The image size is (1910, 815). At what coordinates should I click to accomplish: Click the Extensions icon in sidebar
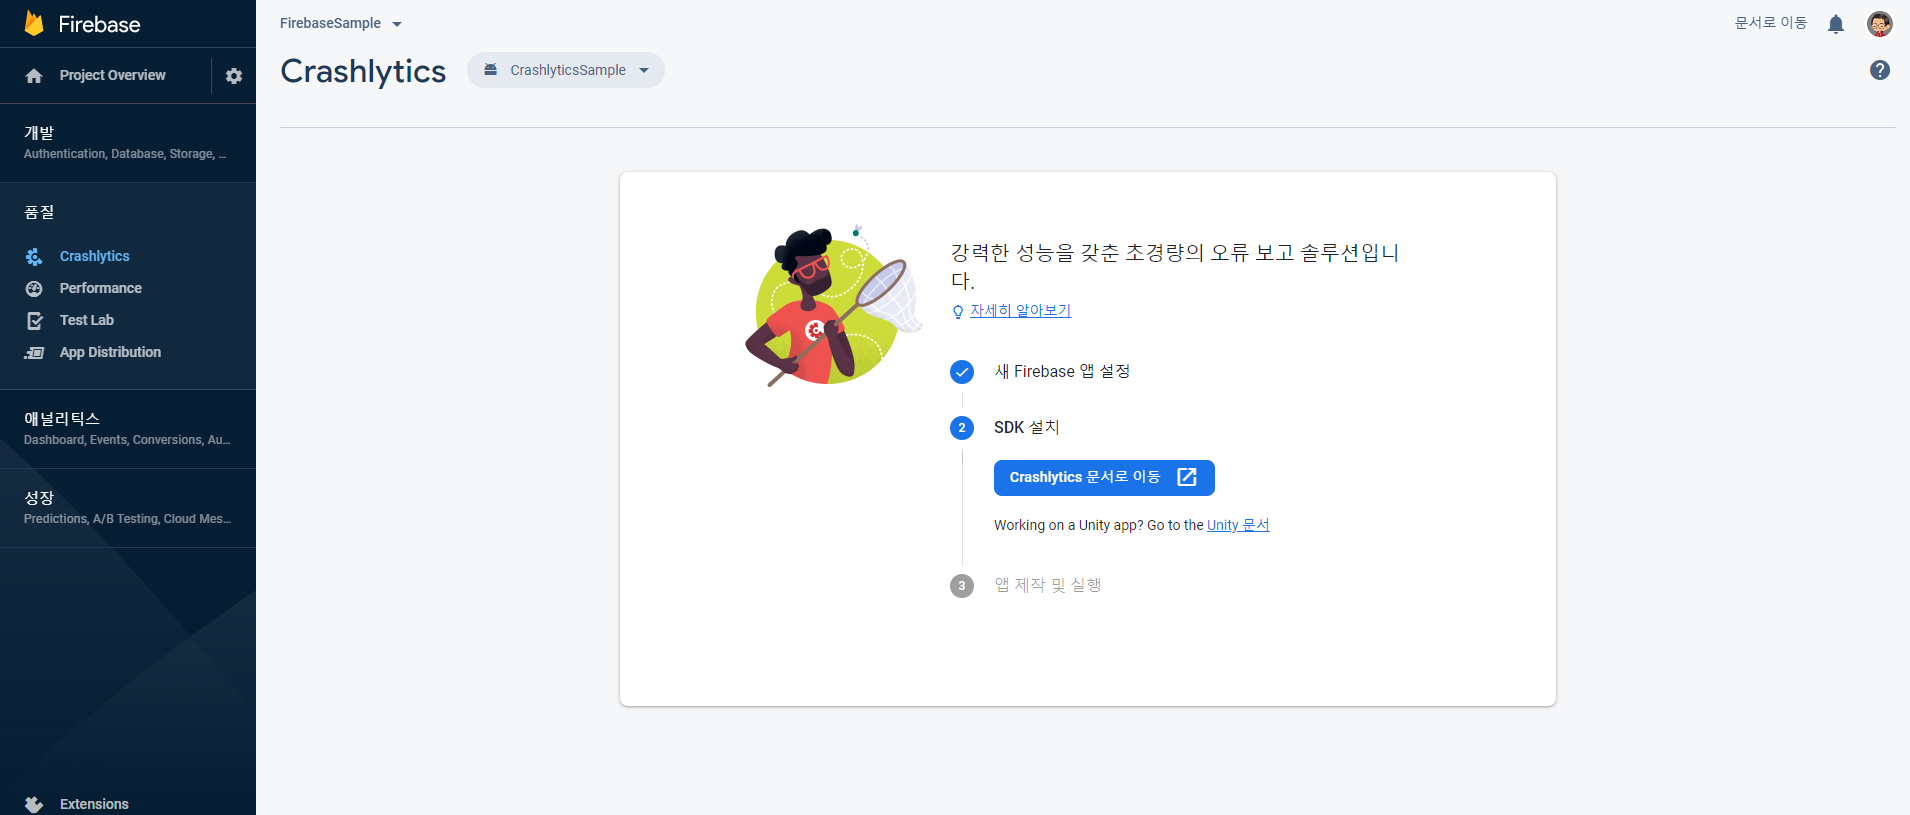pos(34,804)
